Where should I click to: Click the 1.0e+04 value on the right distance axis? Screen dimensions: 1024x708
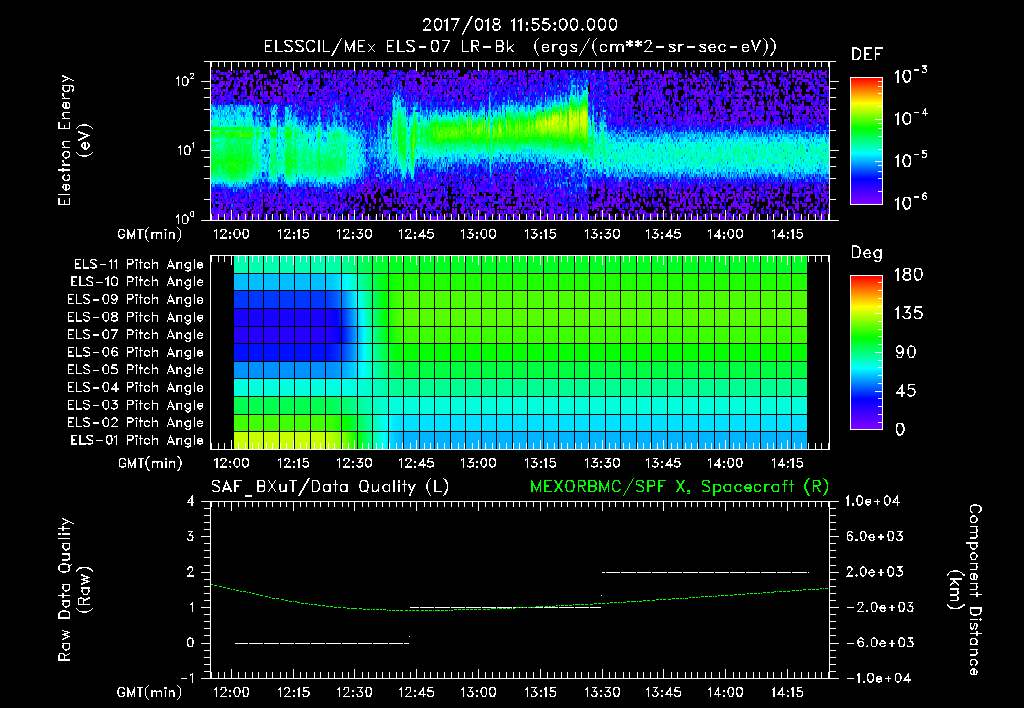pos(872,502)
